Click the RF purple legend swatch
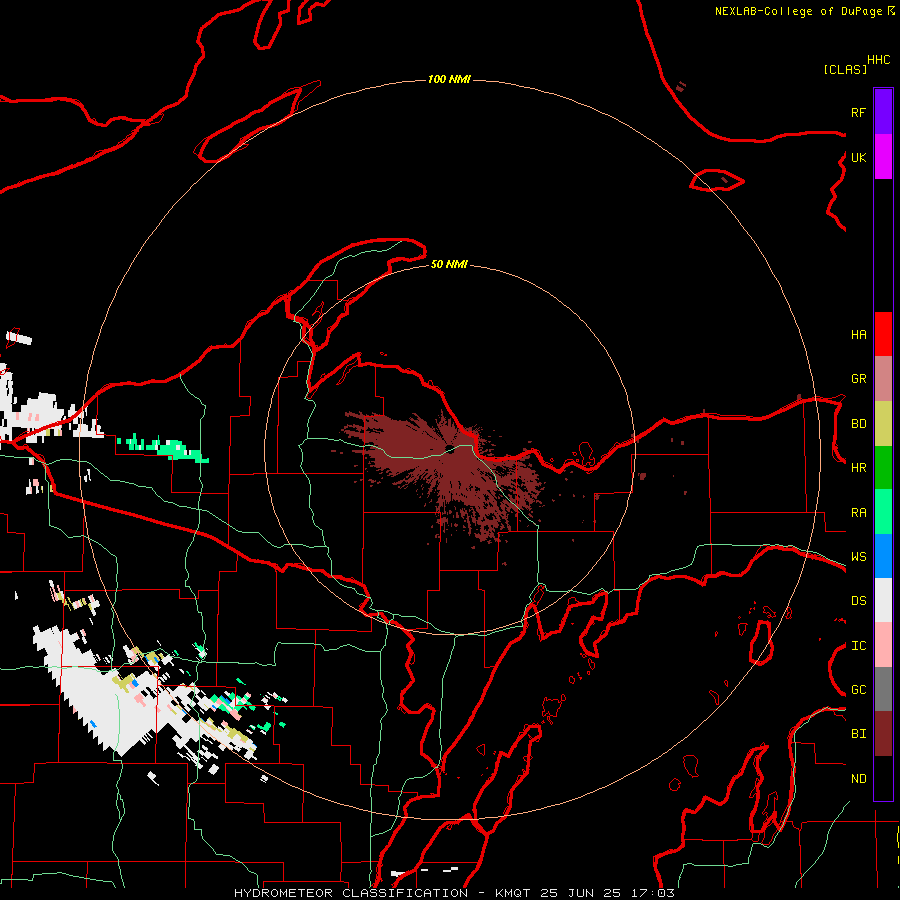The height and width of the screenshot is (900, 900). click(x=883, y=112)
